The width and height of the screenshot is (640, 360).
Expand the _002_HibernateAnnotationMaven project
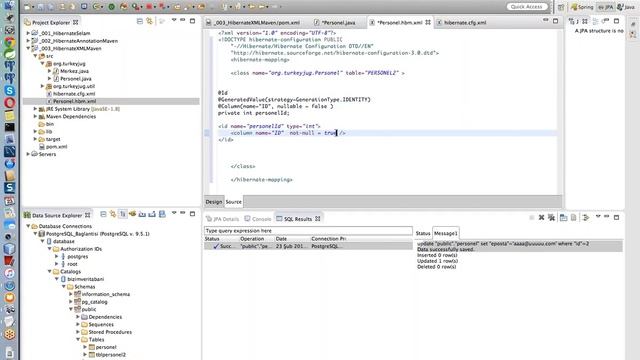pyautogui.click(x=28, y=41)
